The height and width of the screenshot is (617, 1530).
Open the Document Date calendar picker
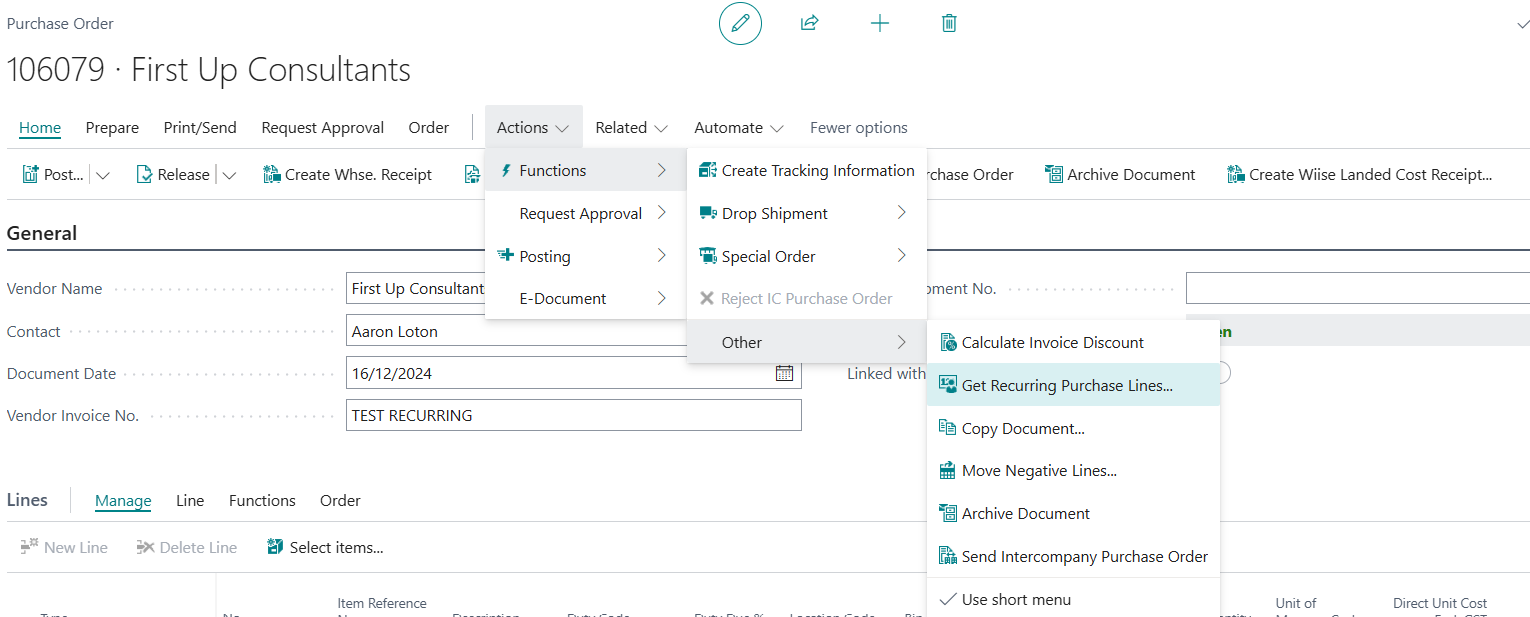point(785,373)
